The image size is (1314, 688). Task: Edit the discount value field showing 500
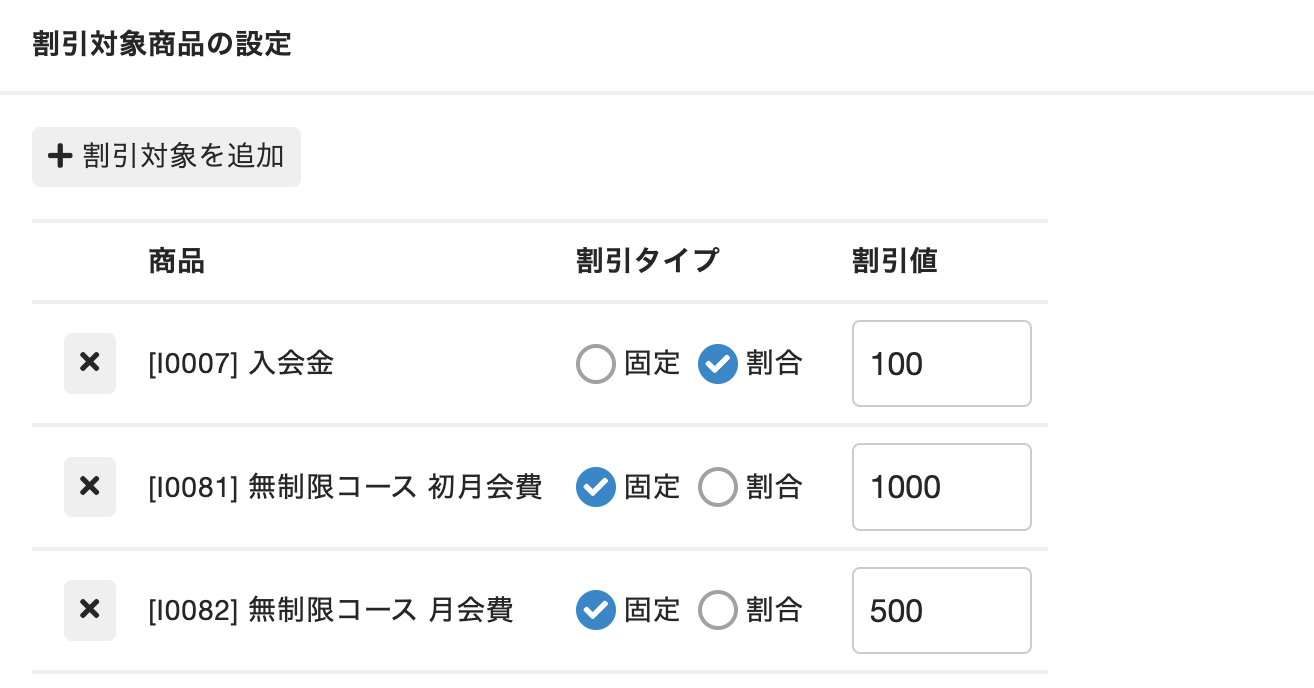pyautogui.click(x=941, y=610)
